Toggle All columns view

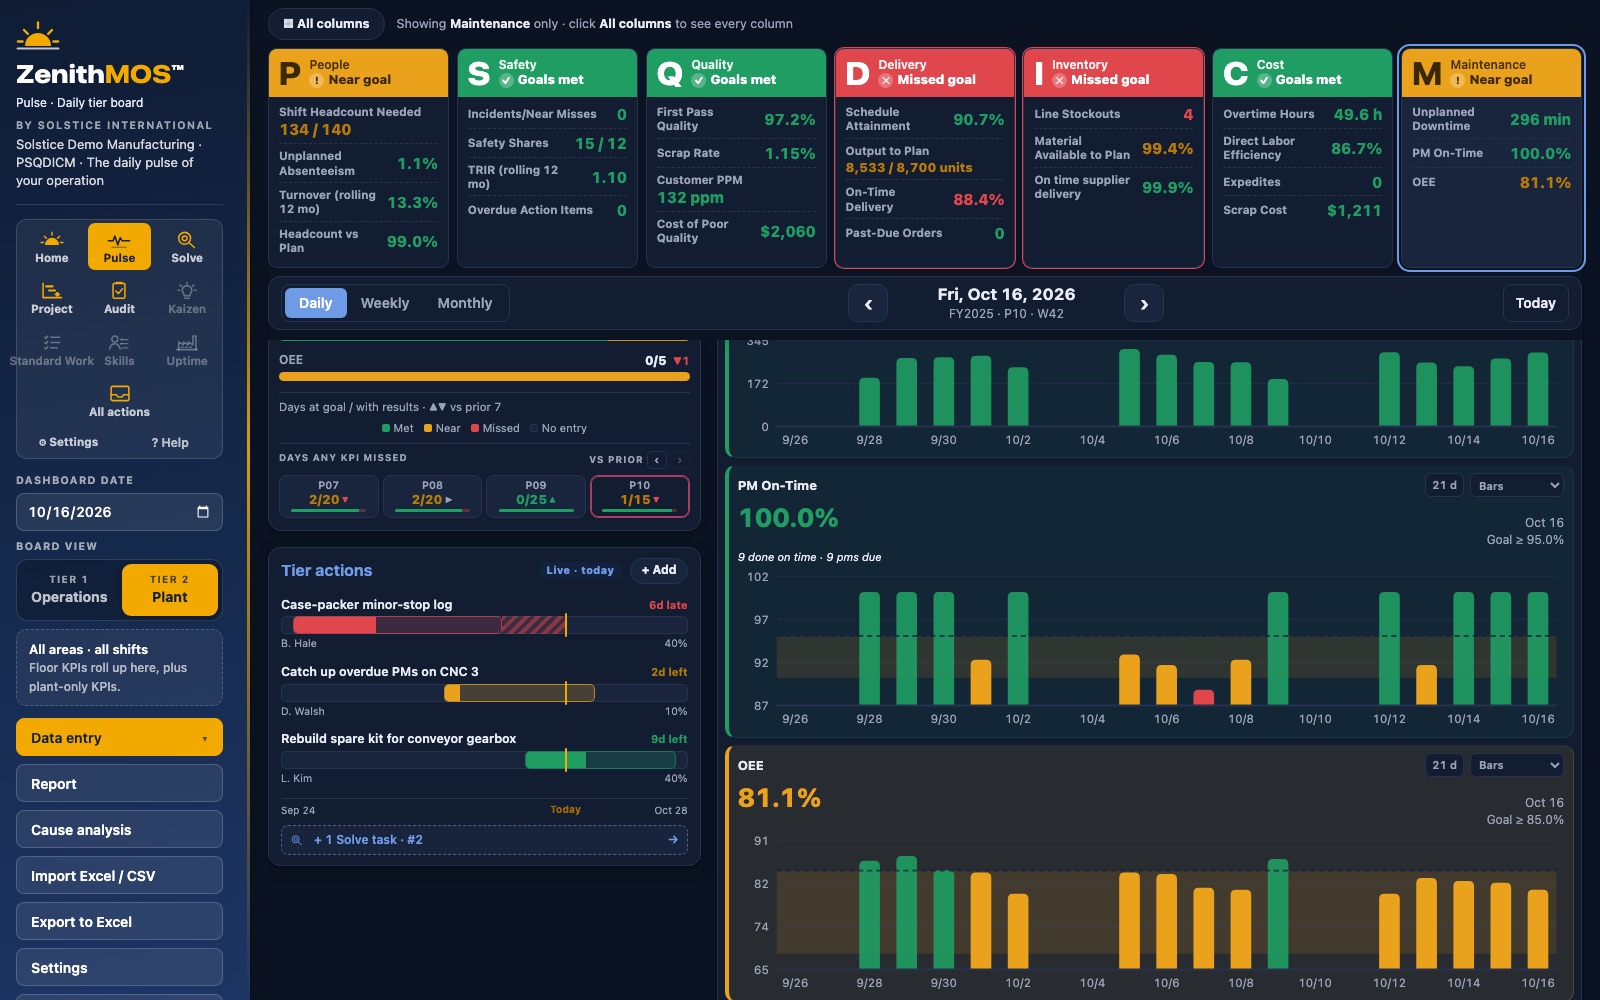[x=326, y=23]
